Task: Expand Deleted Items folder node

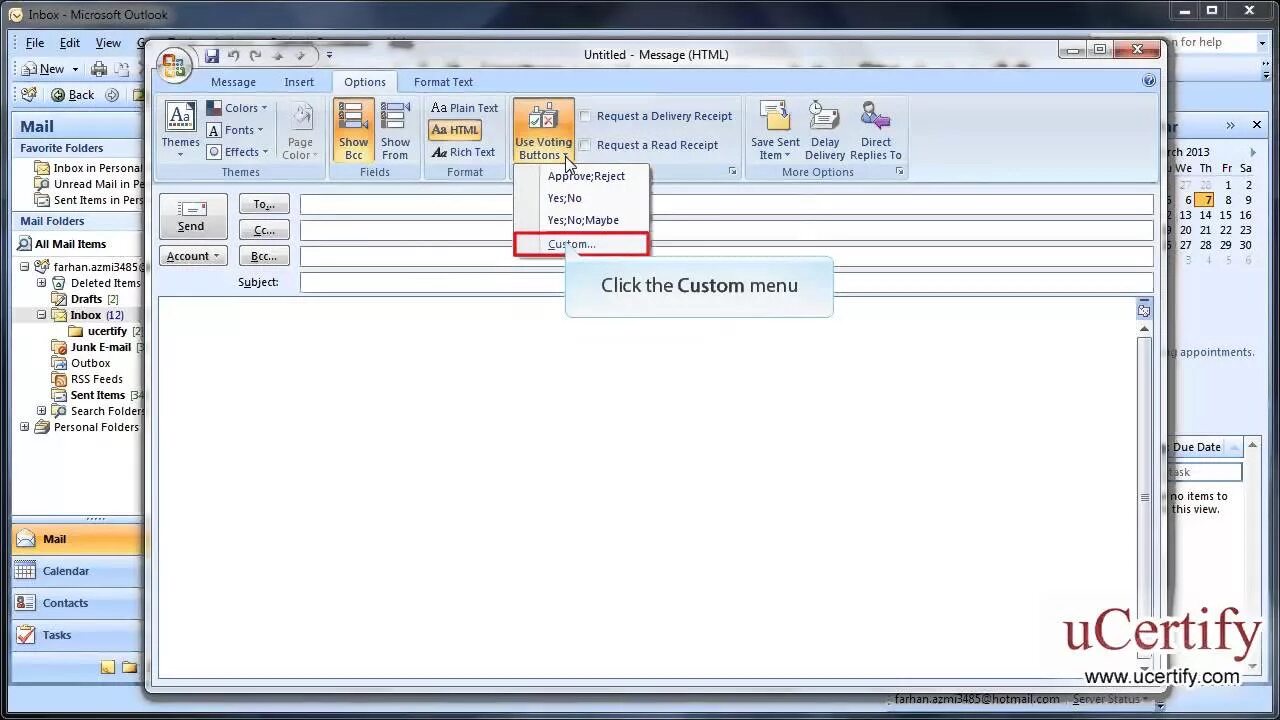Action: point(42,283)
